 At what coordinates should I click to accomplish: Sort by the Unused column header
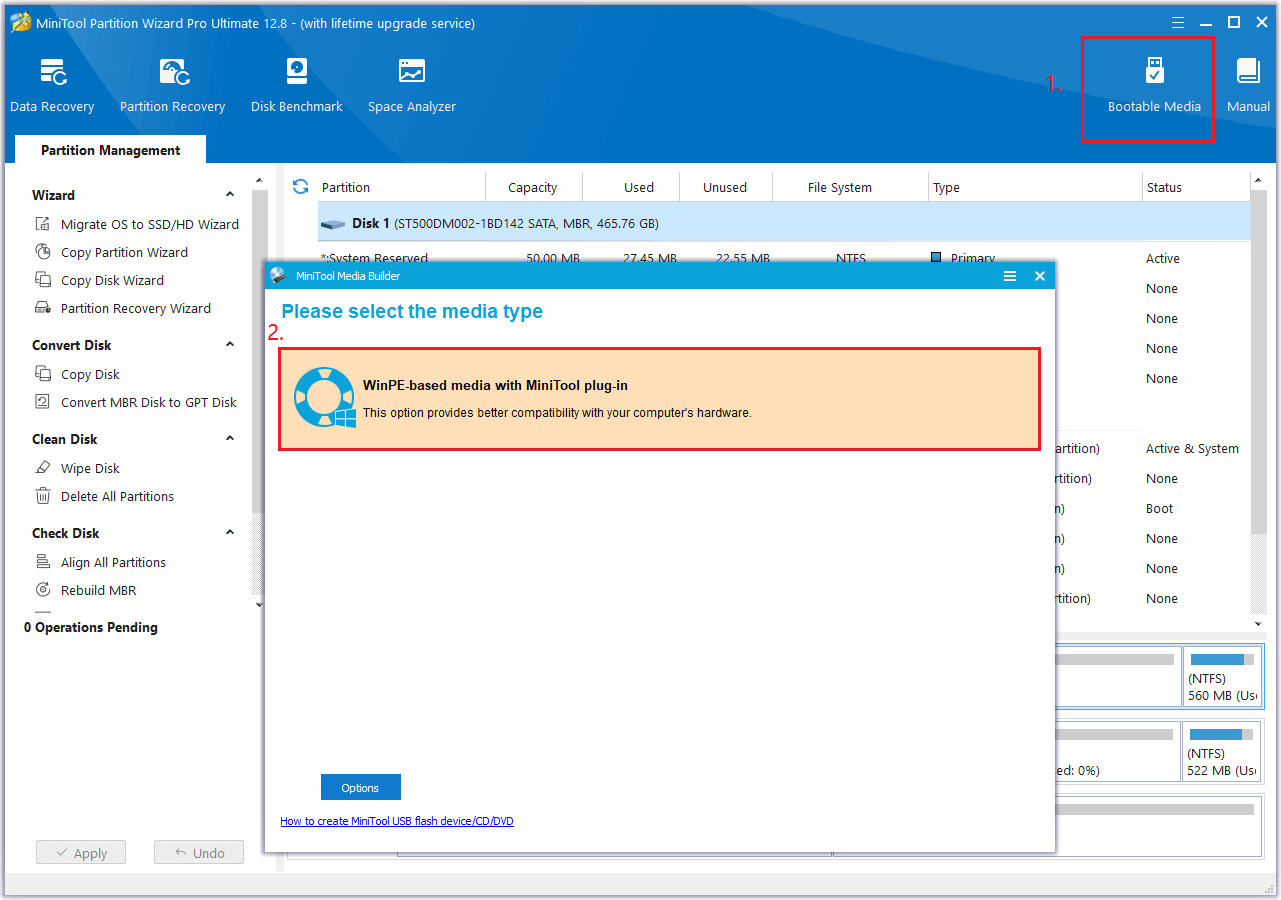[725, 187]
